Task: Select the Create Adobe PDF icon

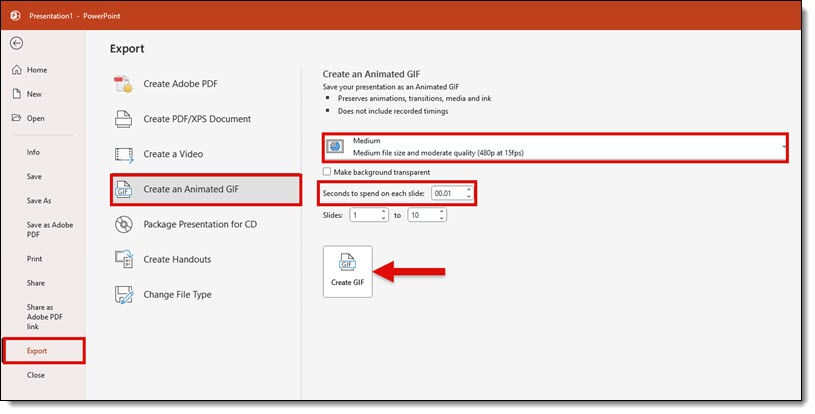Action: 124,84
